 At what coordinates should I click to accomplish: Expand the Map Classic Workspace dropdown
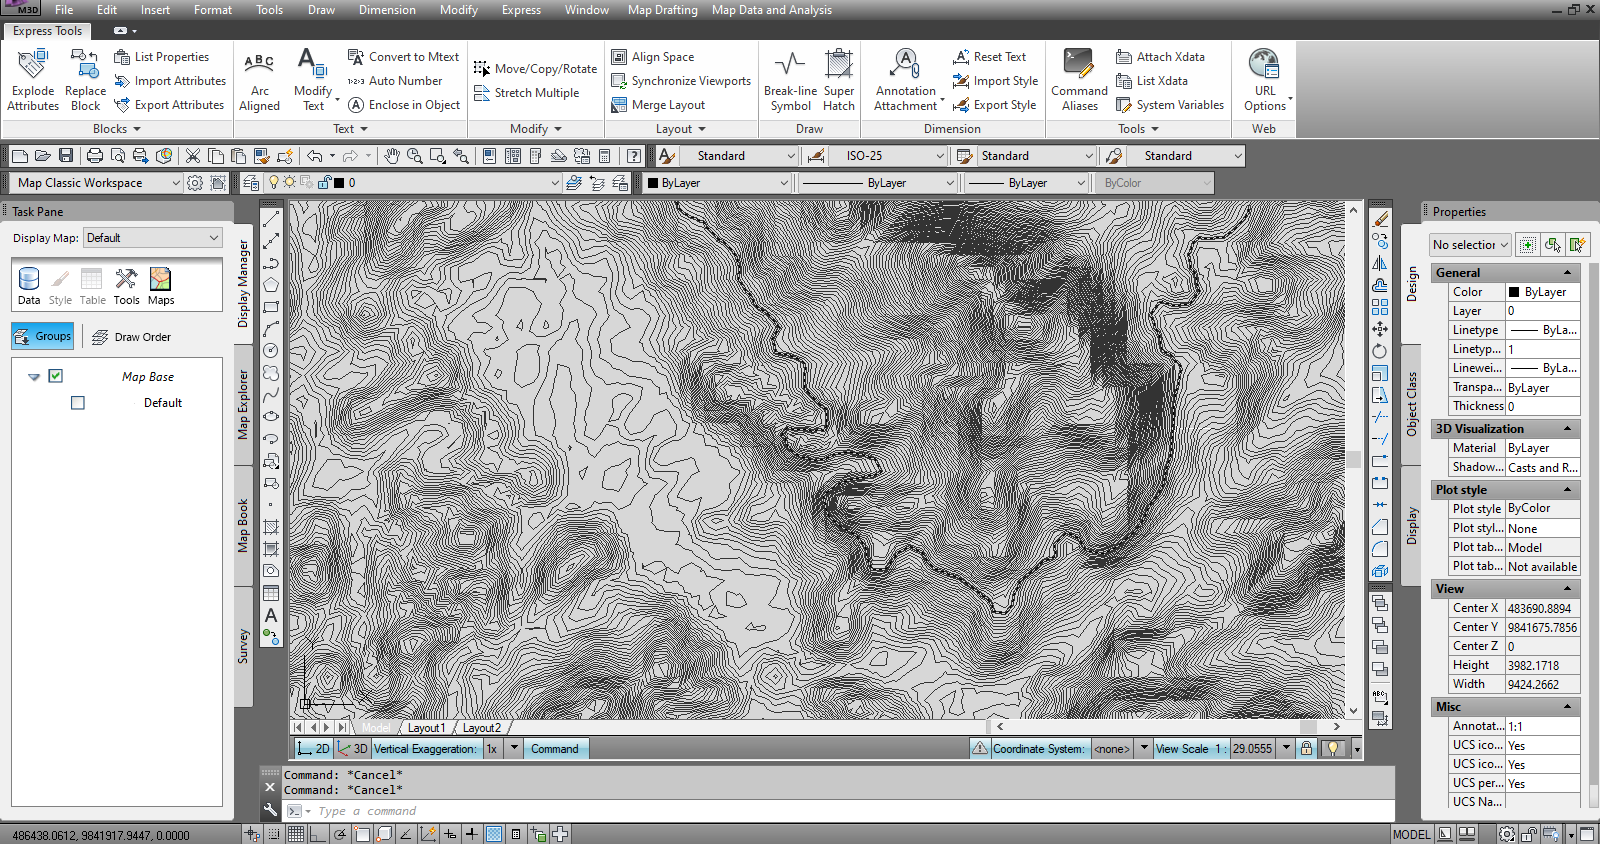click(x=176, y=183)
